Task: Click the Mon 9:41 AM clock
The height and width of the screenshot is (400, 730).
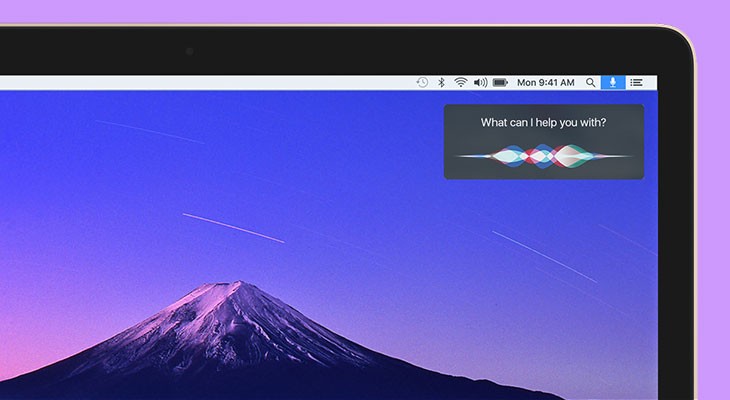Action: (547, 82)
